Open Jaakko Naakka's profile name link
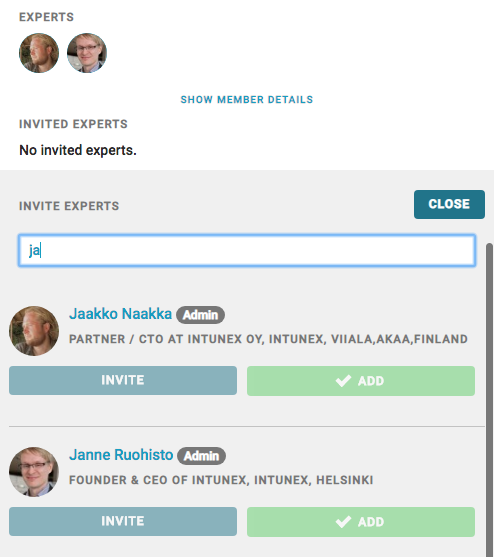The width and height of the screenshot is (494, 557). click(120, 314)
